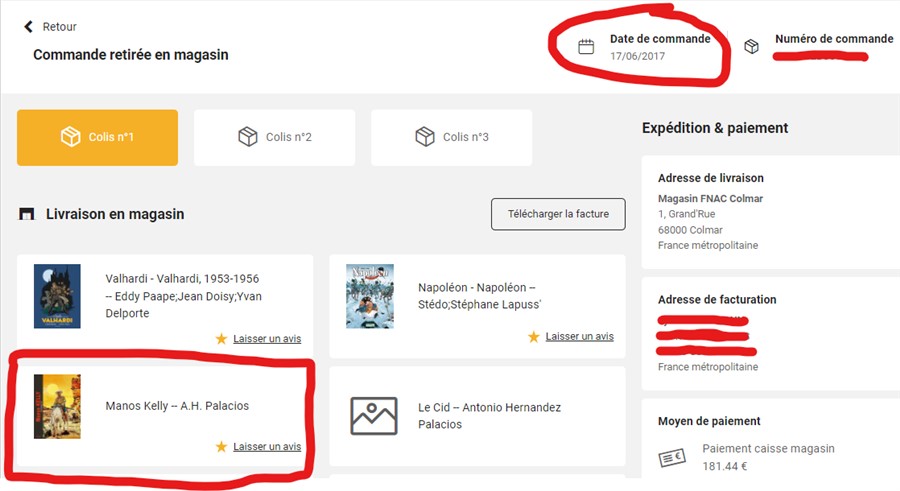Click the star icon under Manos Kelly
The height and width of the screenshot is (491, 900).
pyautogui.click(x=221, y=447)
